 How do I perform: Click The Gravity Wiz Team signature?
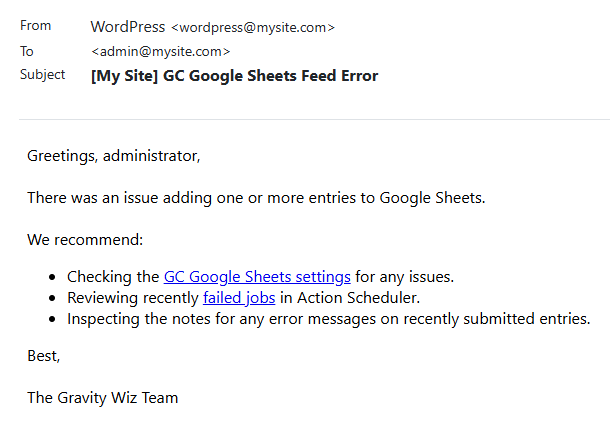click(103, 398)
